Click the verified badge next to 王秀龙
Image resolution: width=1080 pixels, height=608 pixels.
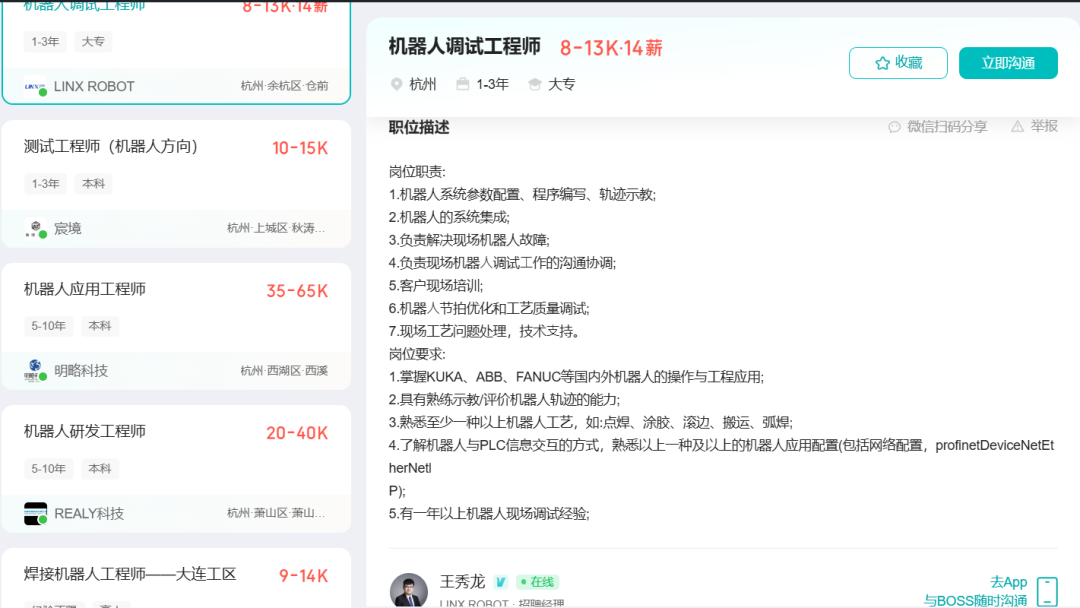pos(501,582)
